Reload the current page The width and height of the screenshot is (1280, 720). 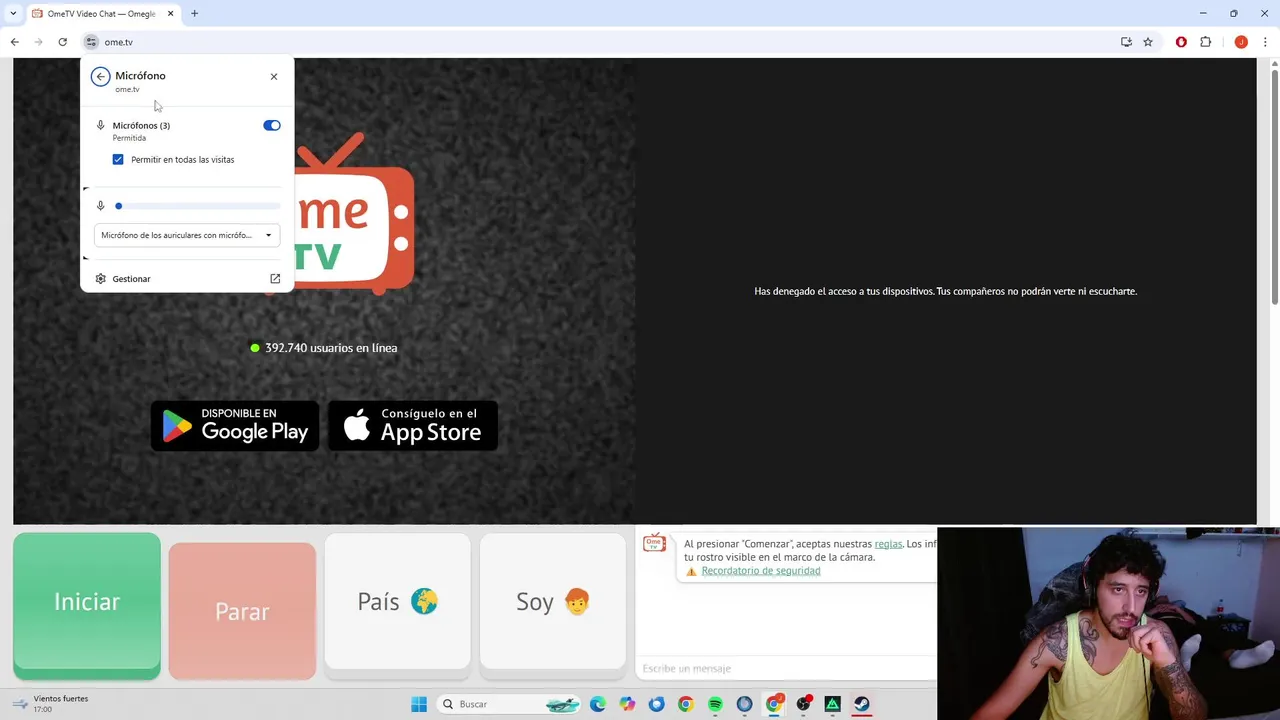click(x=62, y=42)
